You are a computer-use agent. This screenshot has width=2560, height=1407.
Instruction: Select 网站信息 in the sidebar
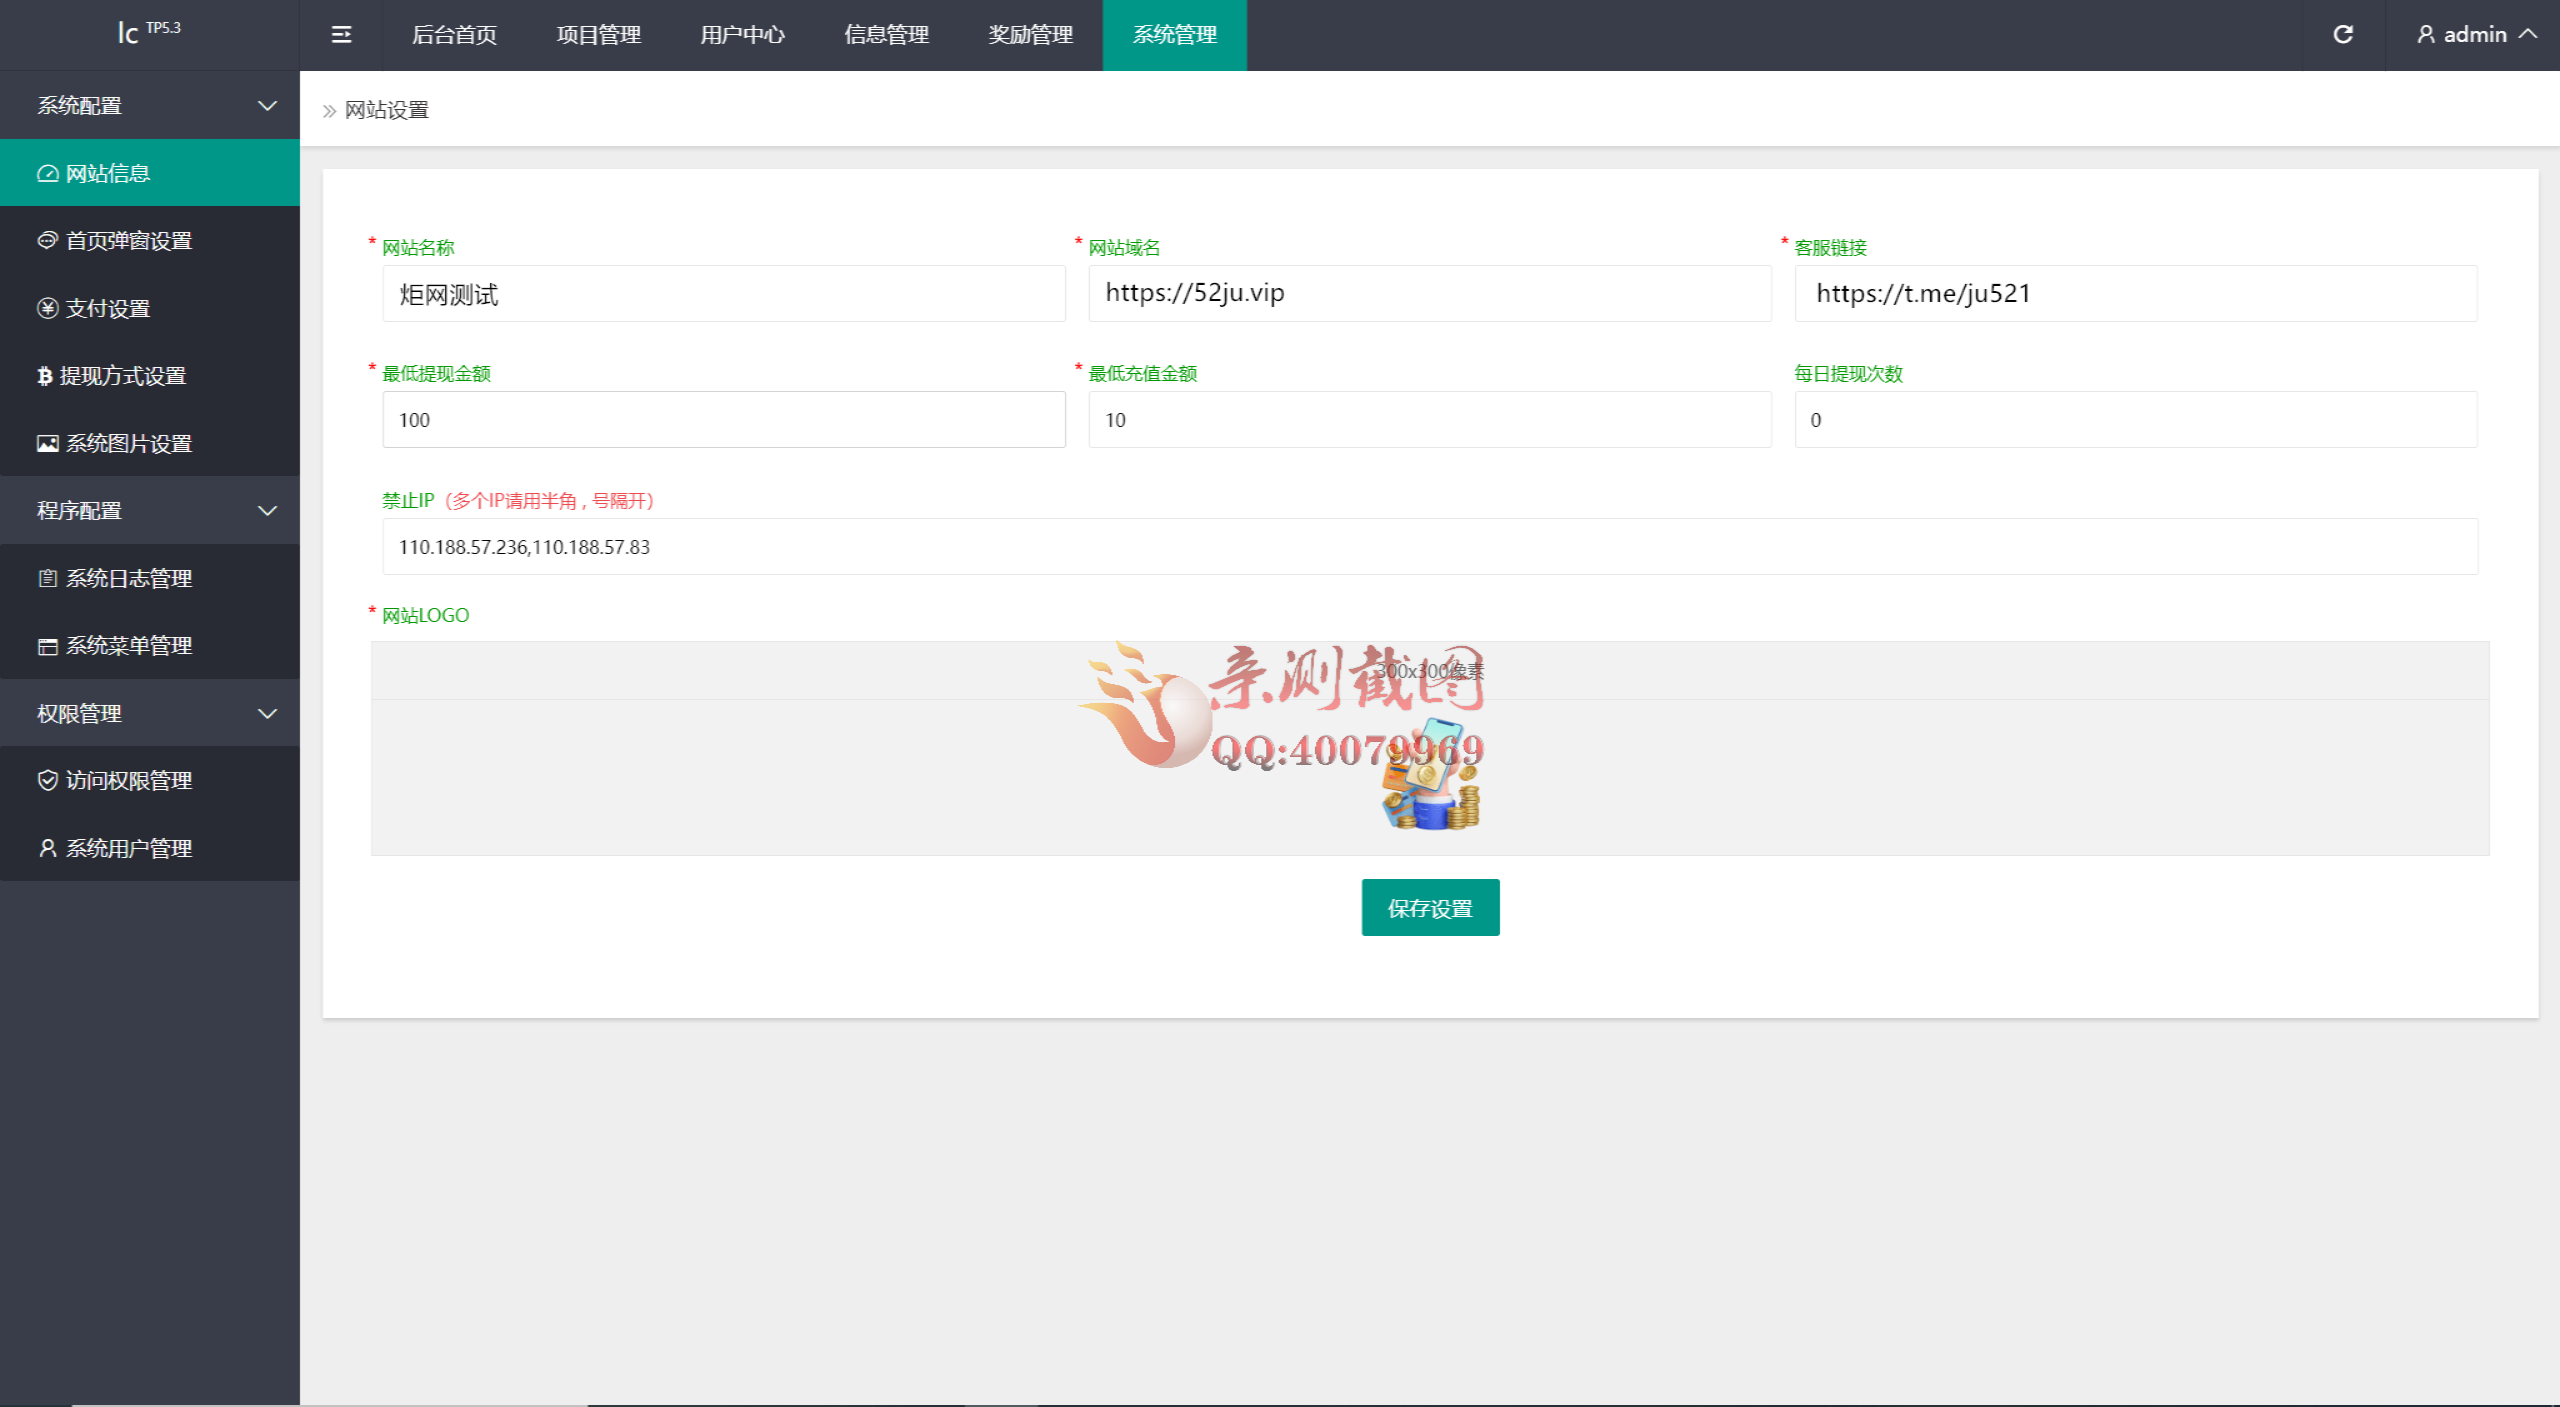108,174
